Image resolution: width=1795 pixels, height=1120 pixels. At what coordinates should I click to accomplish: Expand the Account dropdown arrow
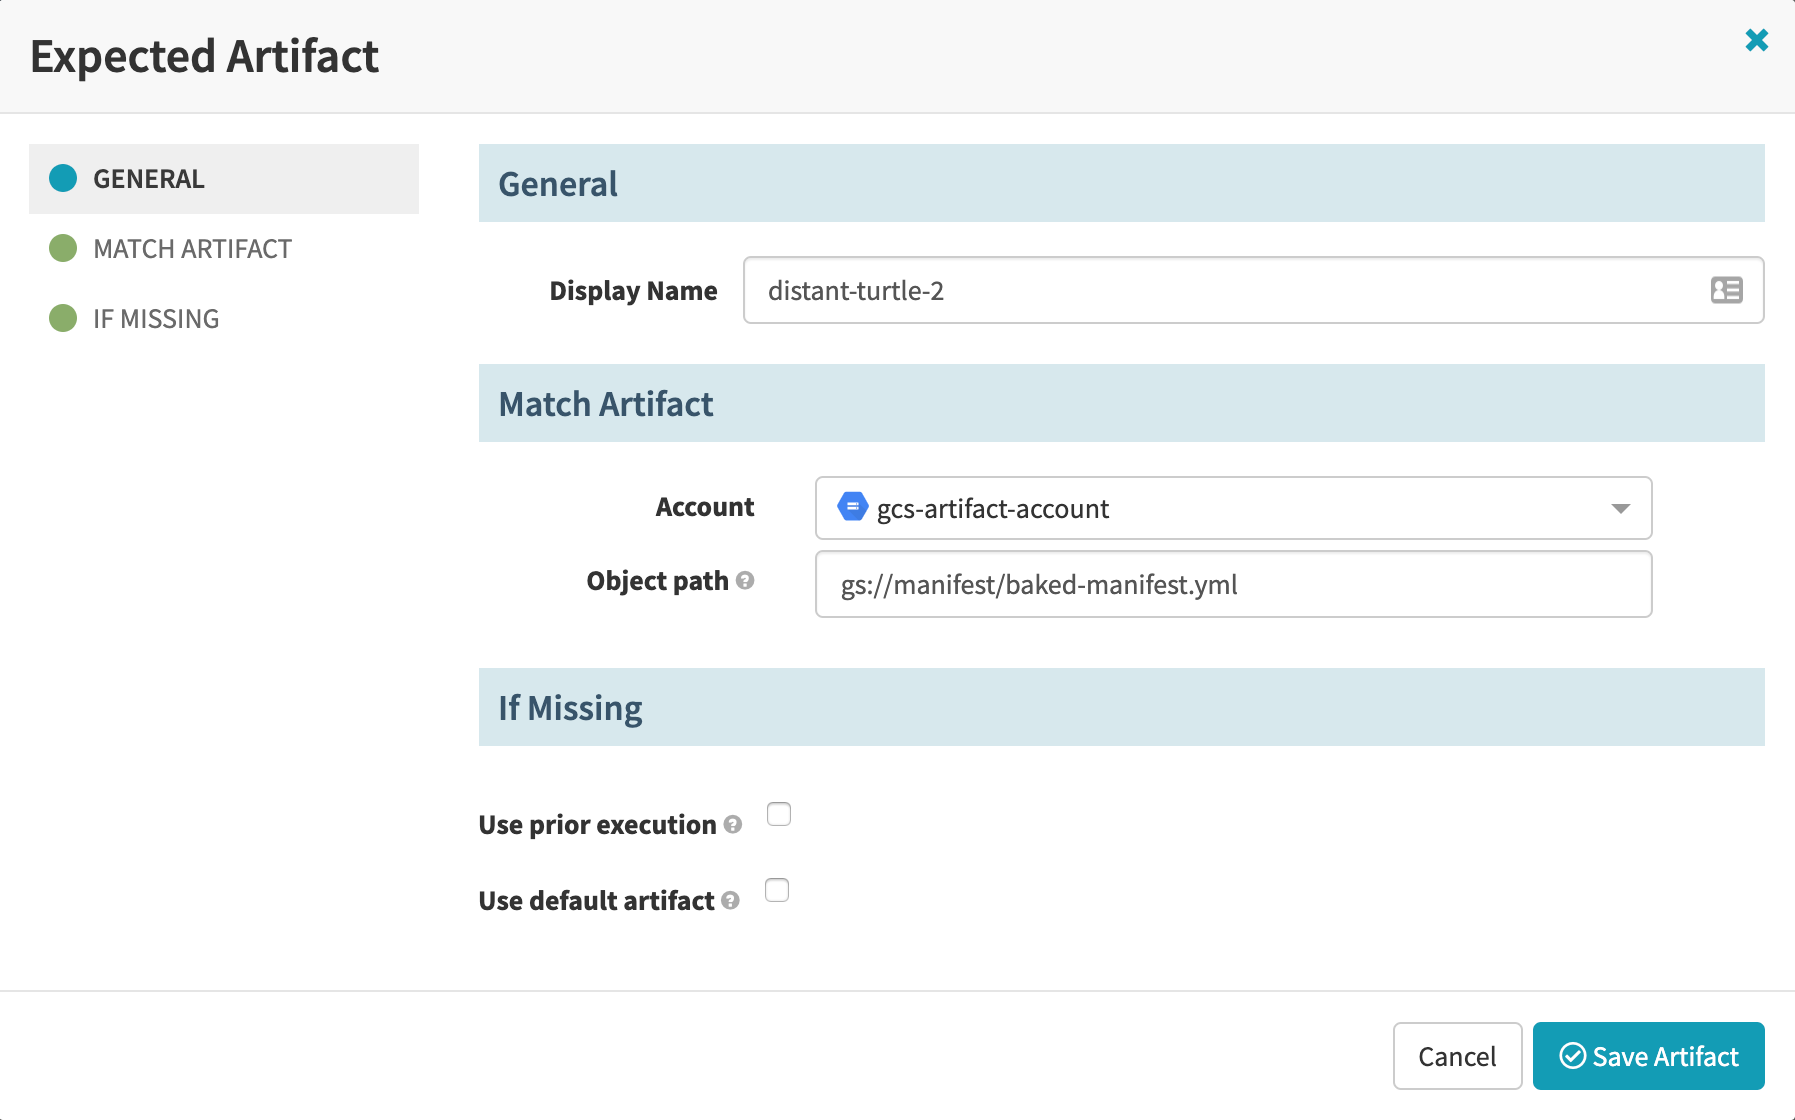pyautogui.click(x=1620, y=509)
